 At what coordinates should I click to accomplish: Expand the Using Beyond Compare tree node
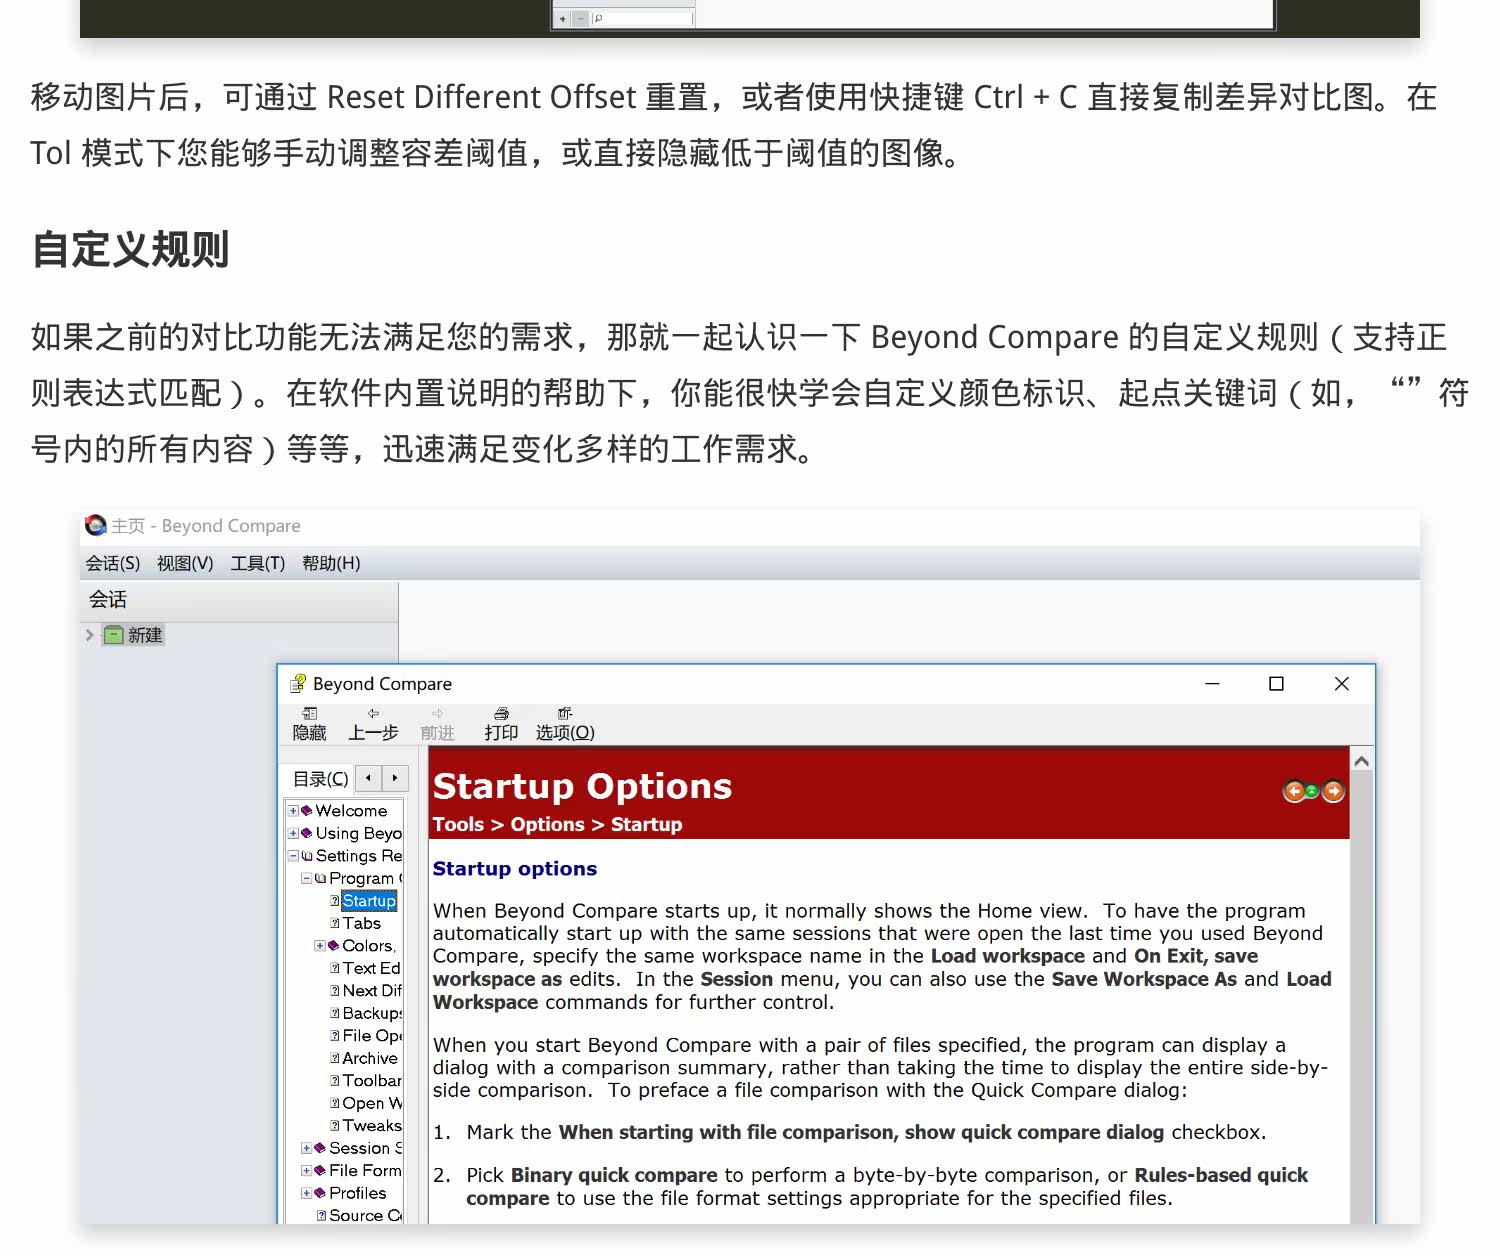click(294, 833)
